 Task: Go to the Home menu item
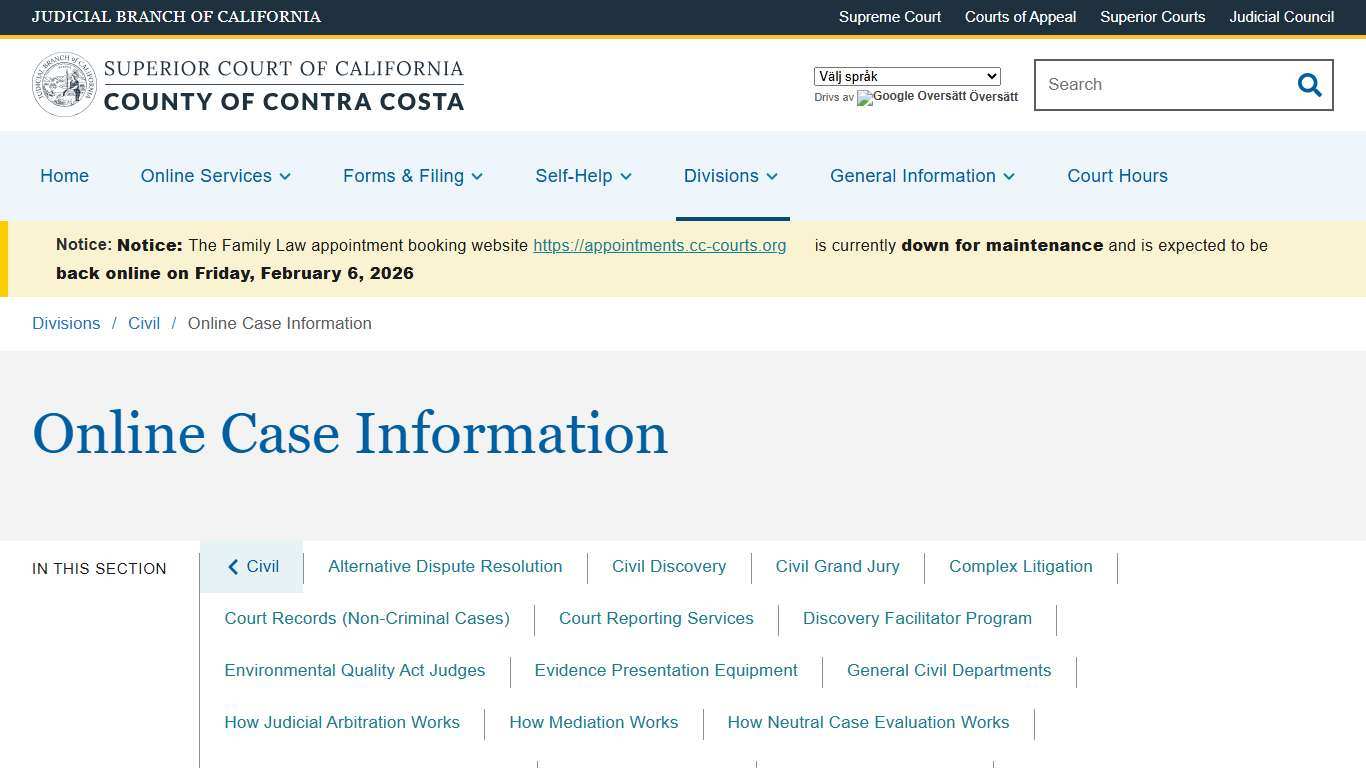coord(64,176)
